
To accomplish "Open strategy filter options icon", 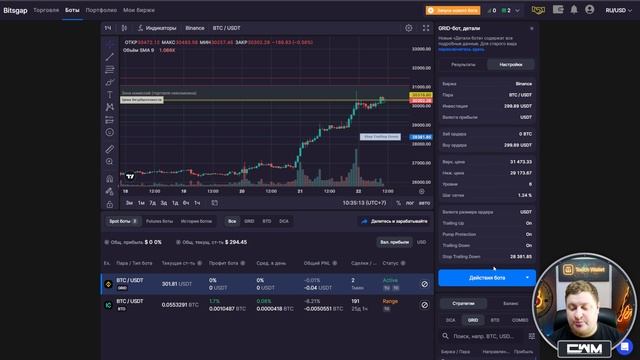I will tap(531, 336).
